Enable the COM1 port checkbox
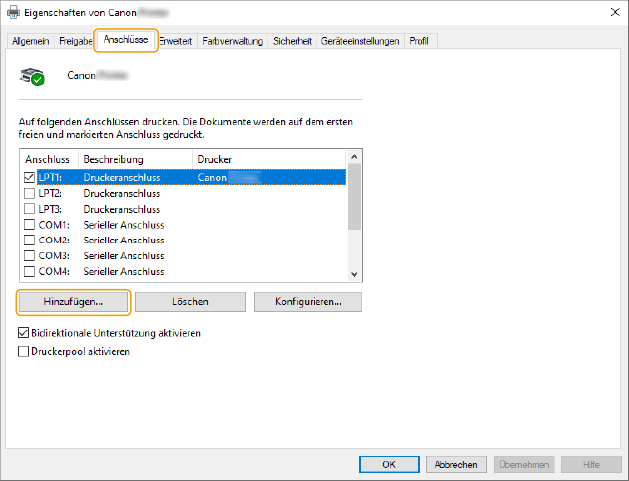Viewport: 629px width, 481px height. pyautogui.click(x=29, y=225)
